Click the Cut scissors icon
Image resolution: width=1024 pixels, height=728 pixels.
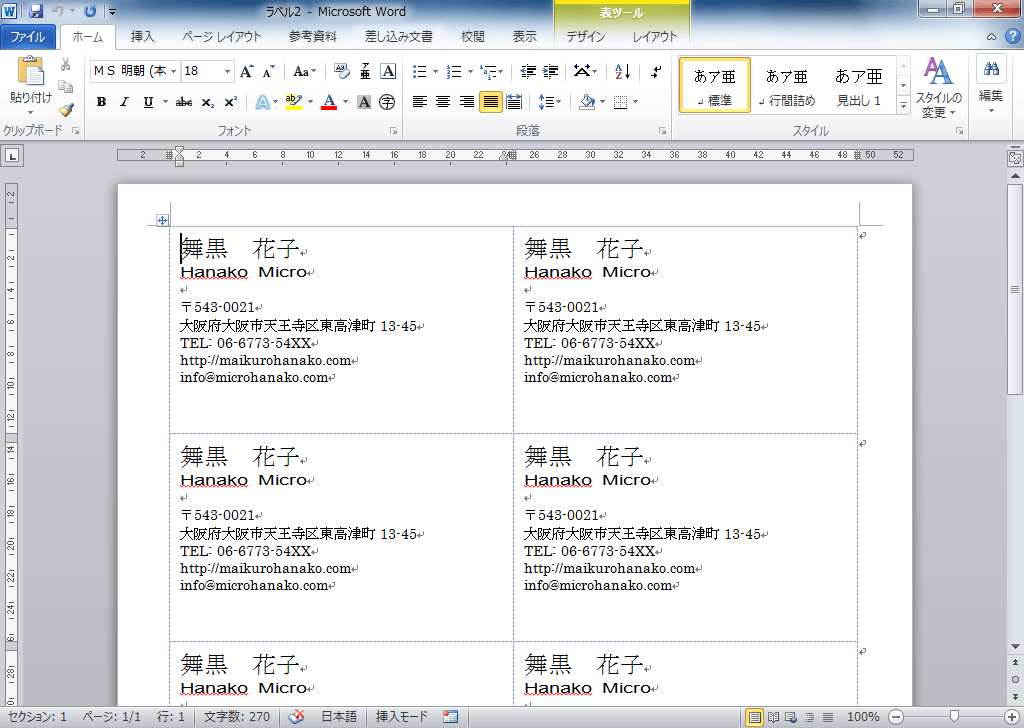(x=66, y=64)
